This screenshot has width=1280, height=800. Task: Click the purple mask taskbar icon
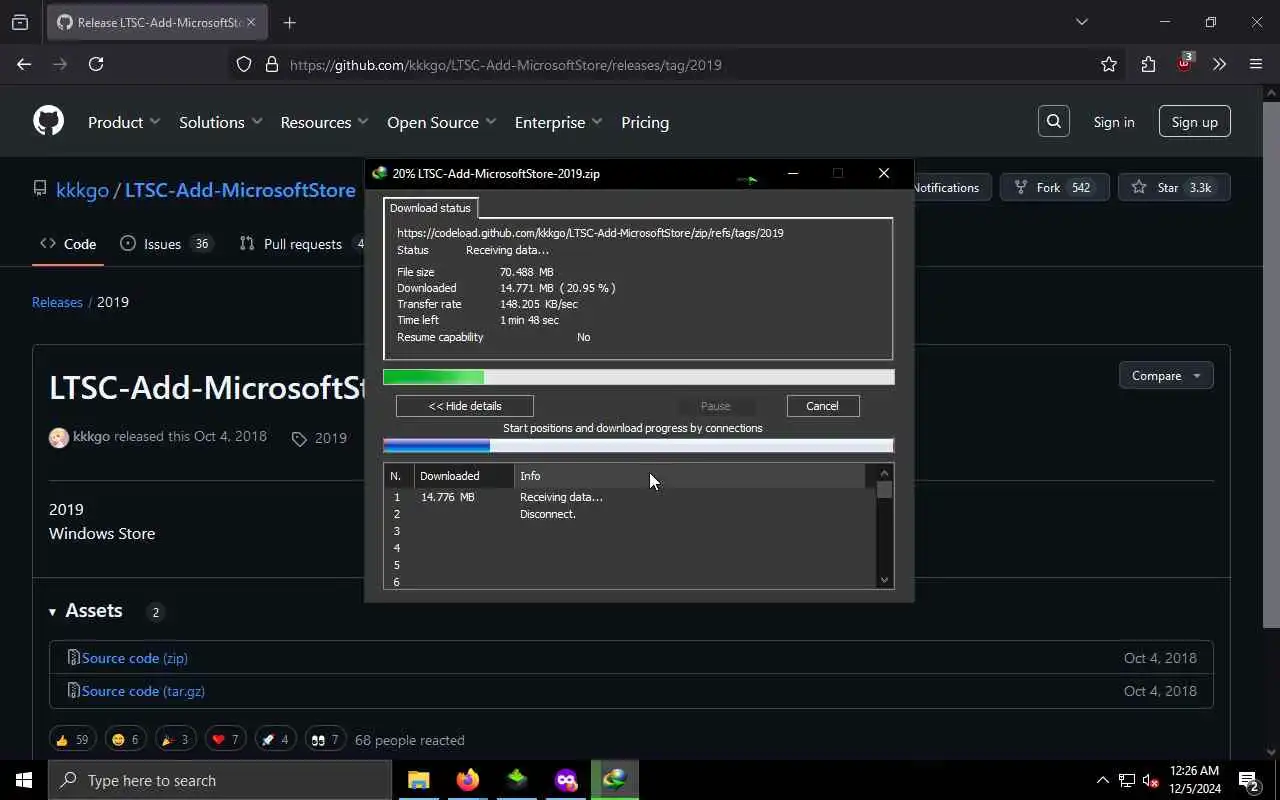tap(566, 780)
